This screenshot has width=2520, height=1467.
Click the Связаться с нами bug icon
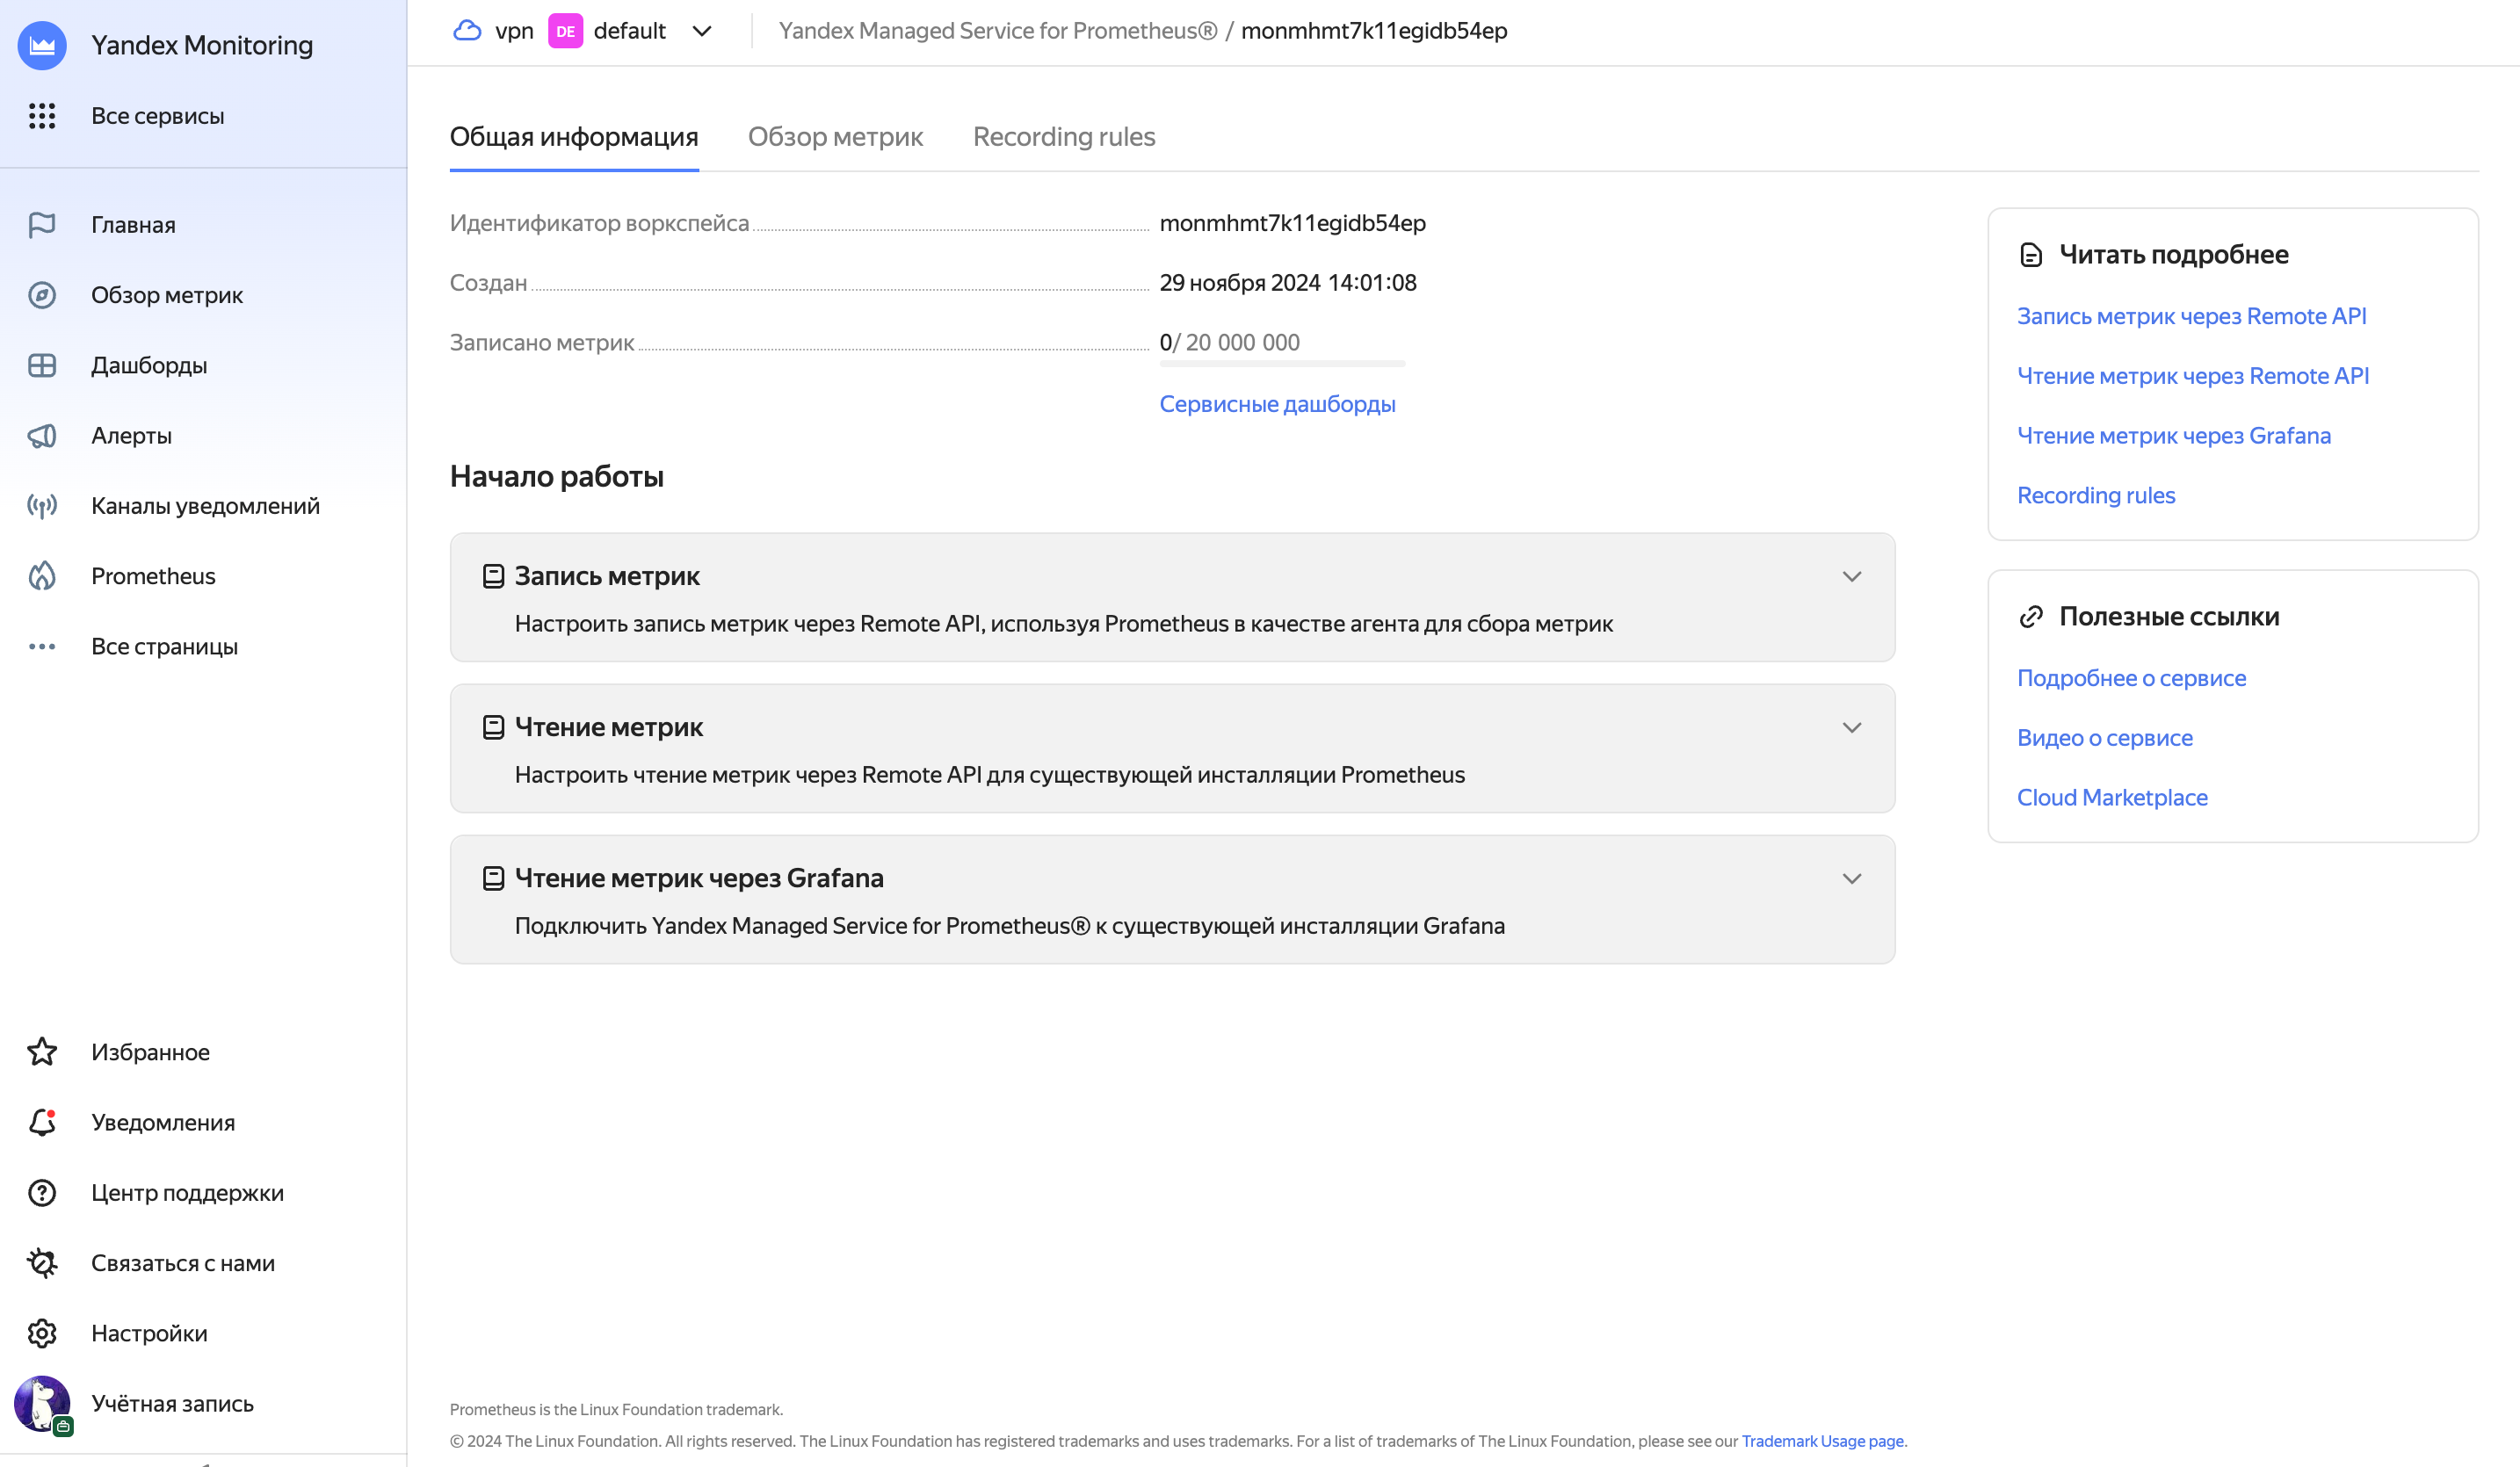click(42, 1263)
